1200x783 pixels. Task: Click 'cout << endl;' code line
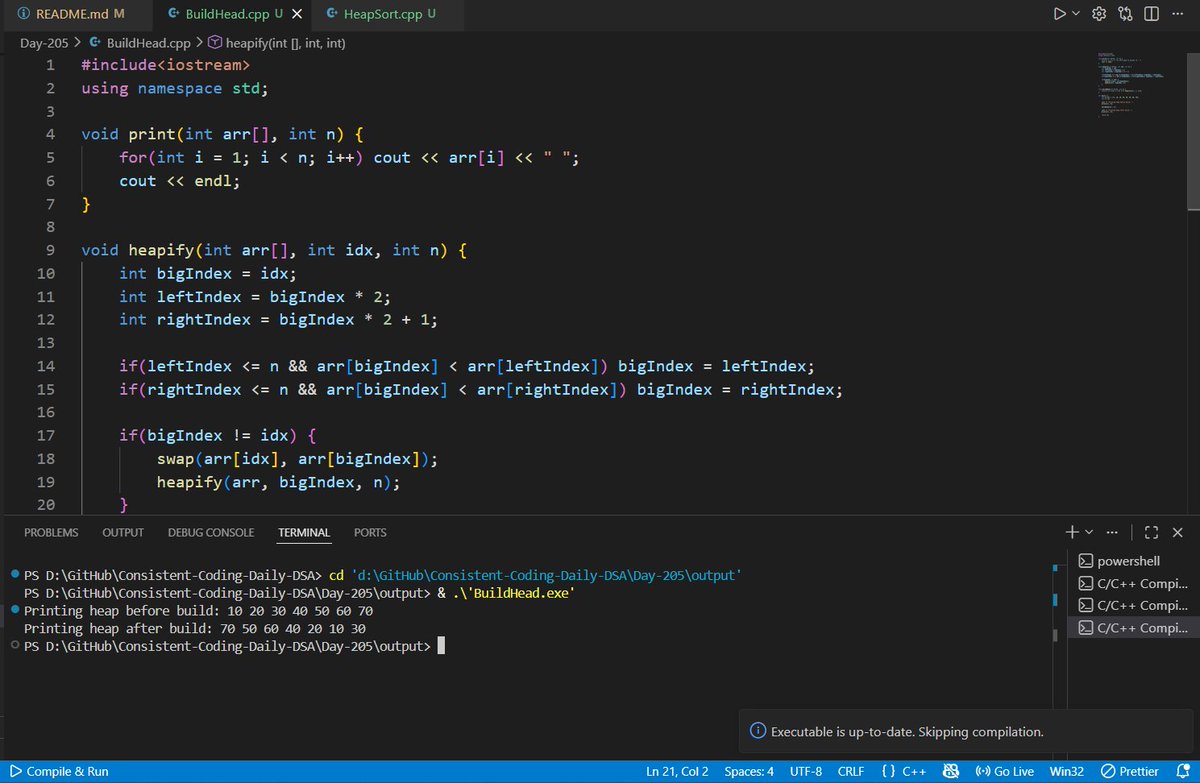tap(180, 181)
